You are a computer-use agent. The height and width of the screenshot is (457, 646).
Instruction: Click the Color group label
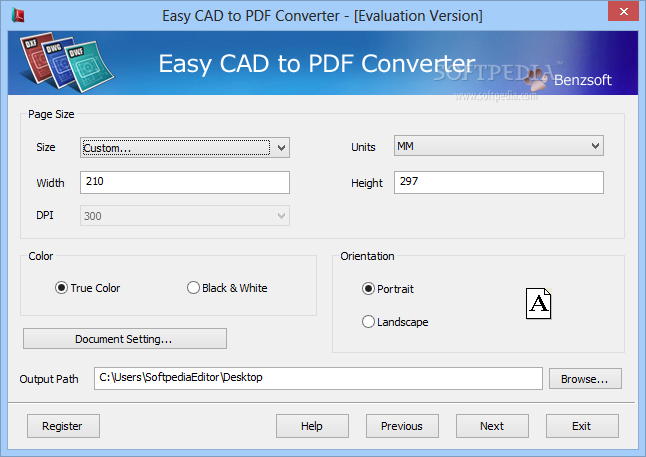point(40,256)
